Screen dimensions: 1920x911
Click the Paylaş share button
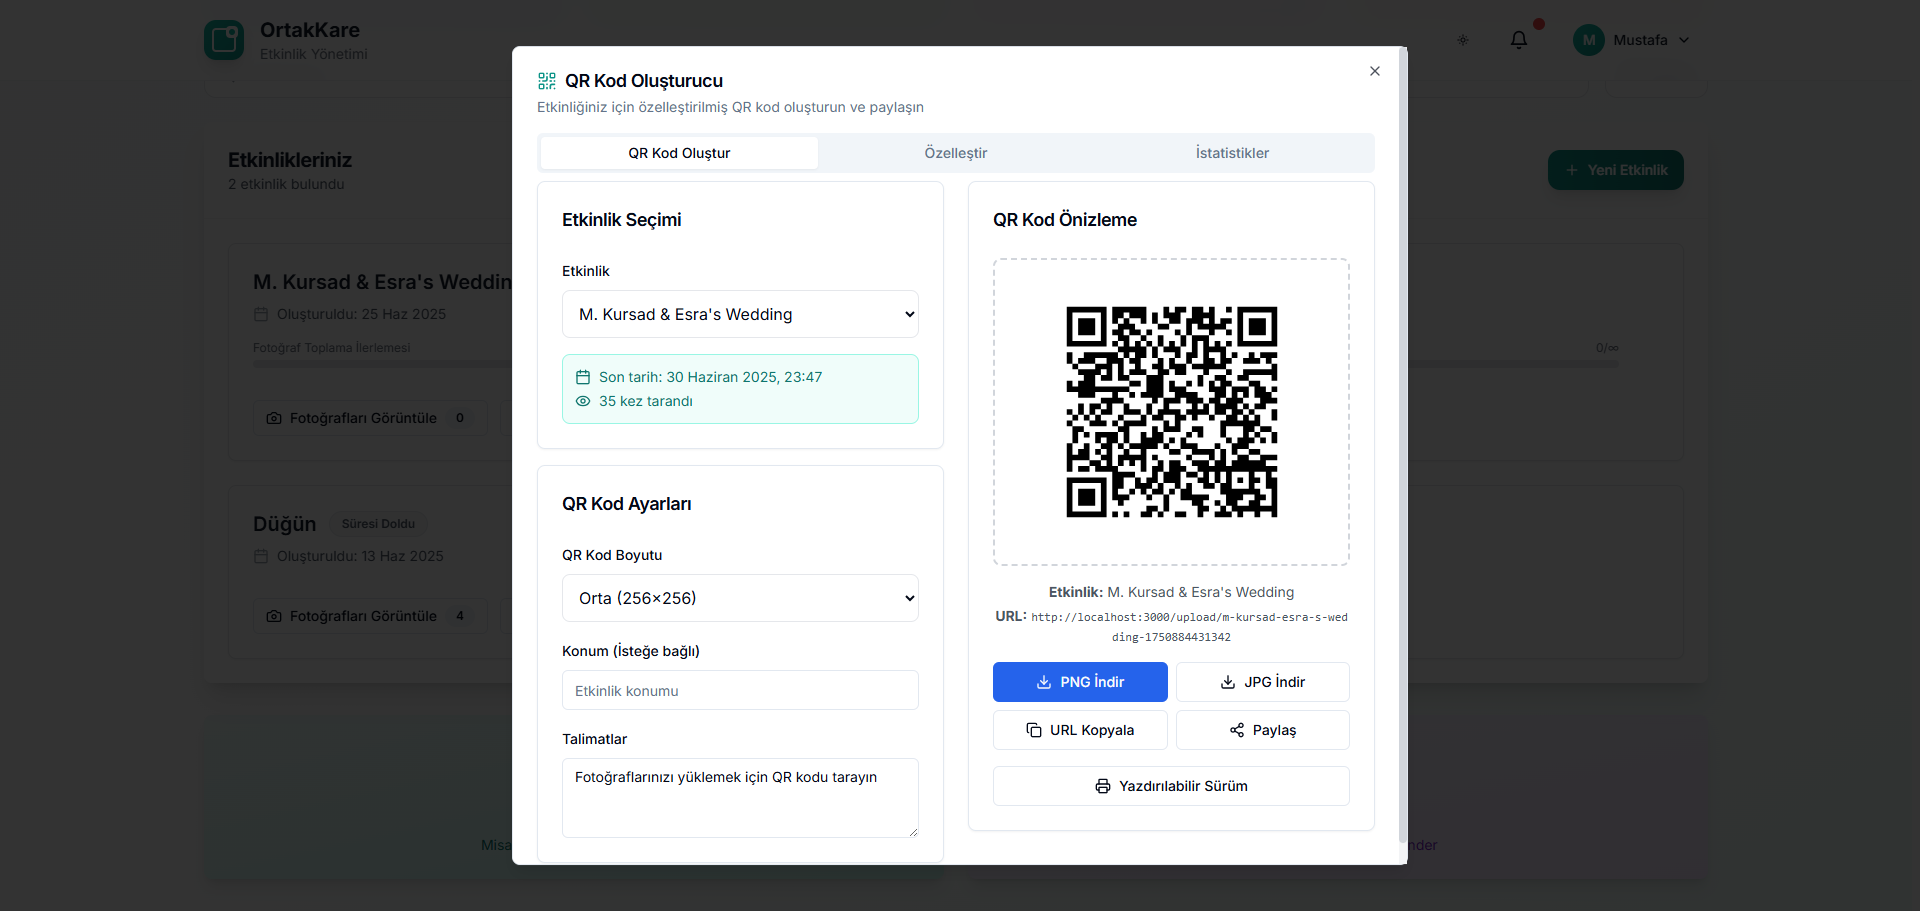point(1263,730)
